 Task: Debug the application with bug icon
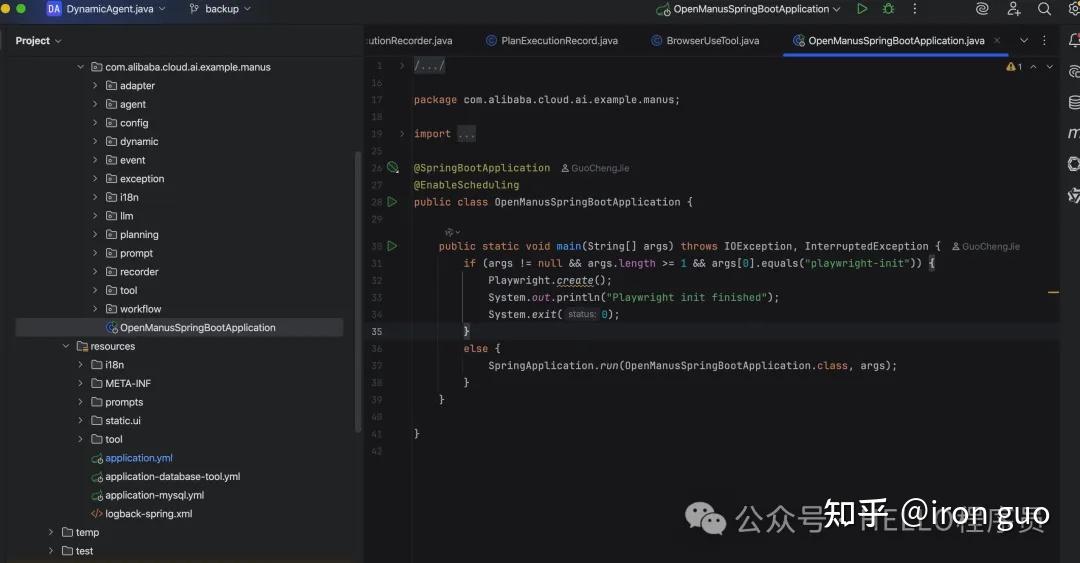[889, 9]
